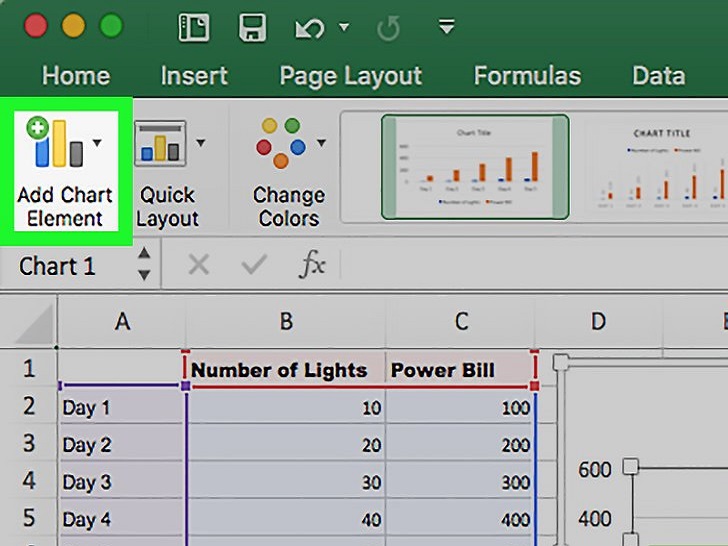The width and height of the screenshot is (728, 546).
Task: Select row 3 header
Action: point(29,443)
